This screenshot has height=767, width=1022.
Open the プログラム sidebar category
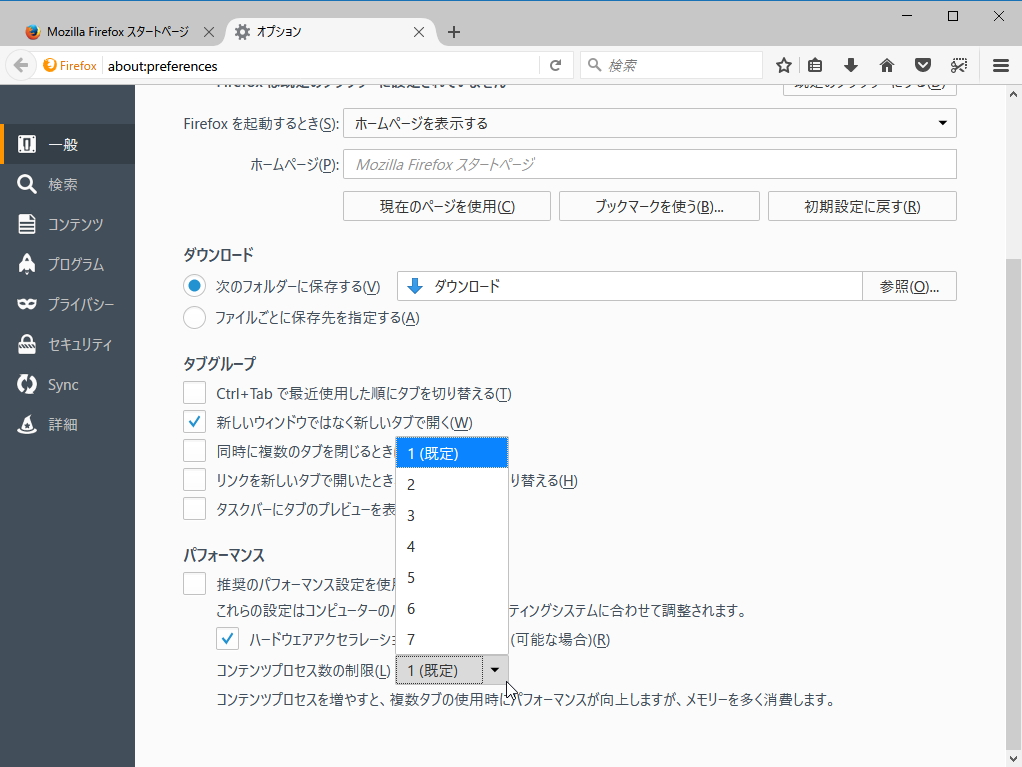point(67,264)
